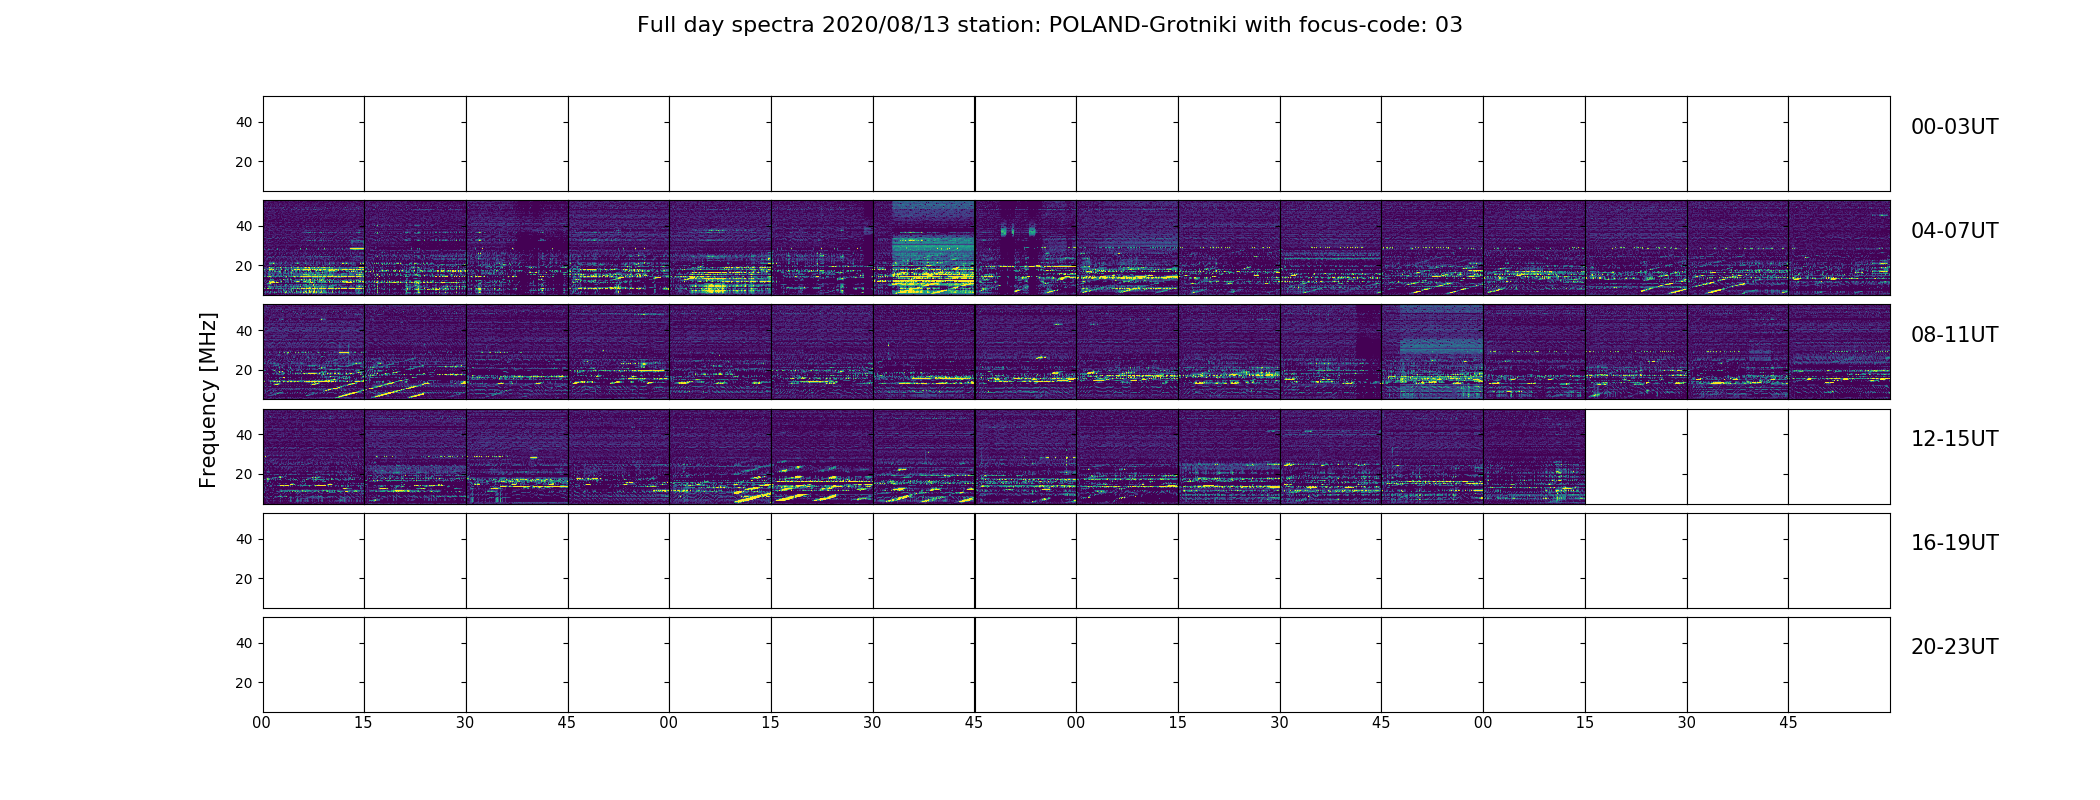Click the '40' tick of the 00-03UT row
Viewport: 2100px width, 800px height.
244,122
